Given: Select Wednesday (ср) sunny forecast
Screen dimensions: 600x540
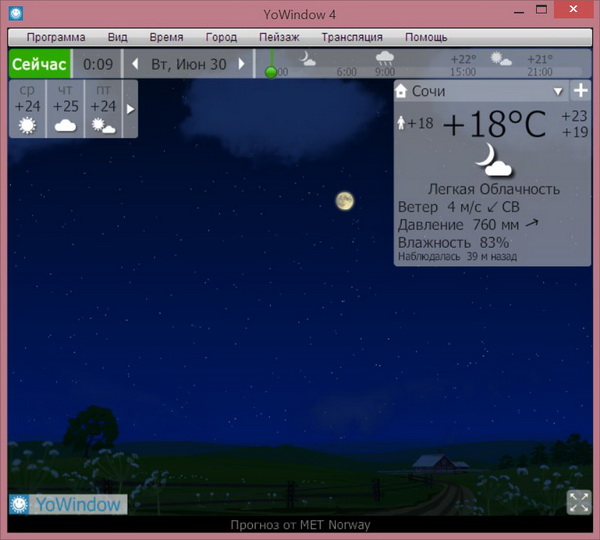Looking at the screenshot, I should (28, 110).
